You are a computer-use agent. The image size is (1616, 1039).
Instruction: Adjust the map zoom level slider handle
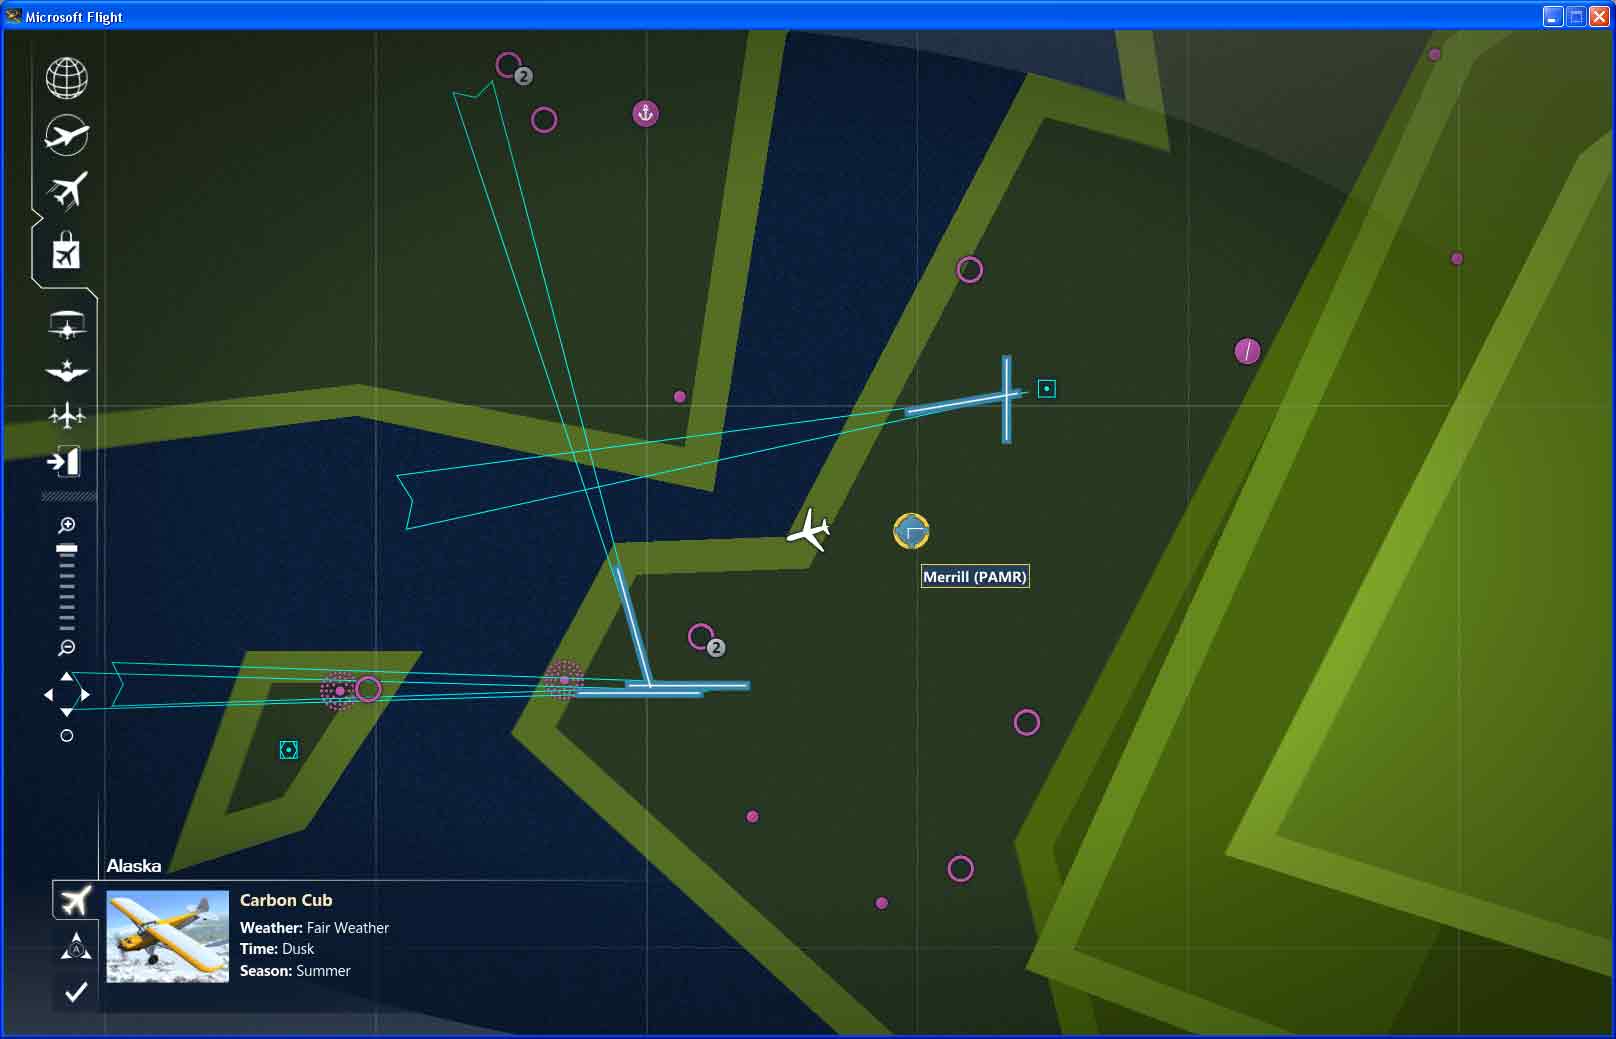(x=67, y=549)
